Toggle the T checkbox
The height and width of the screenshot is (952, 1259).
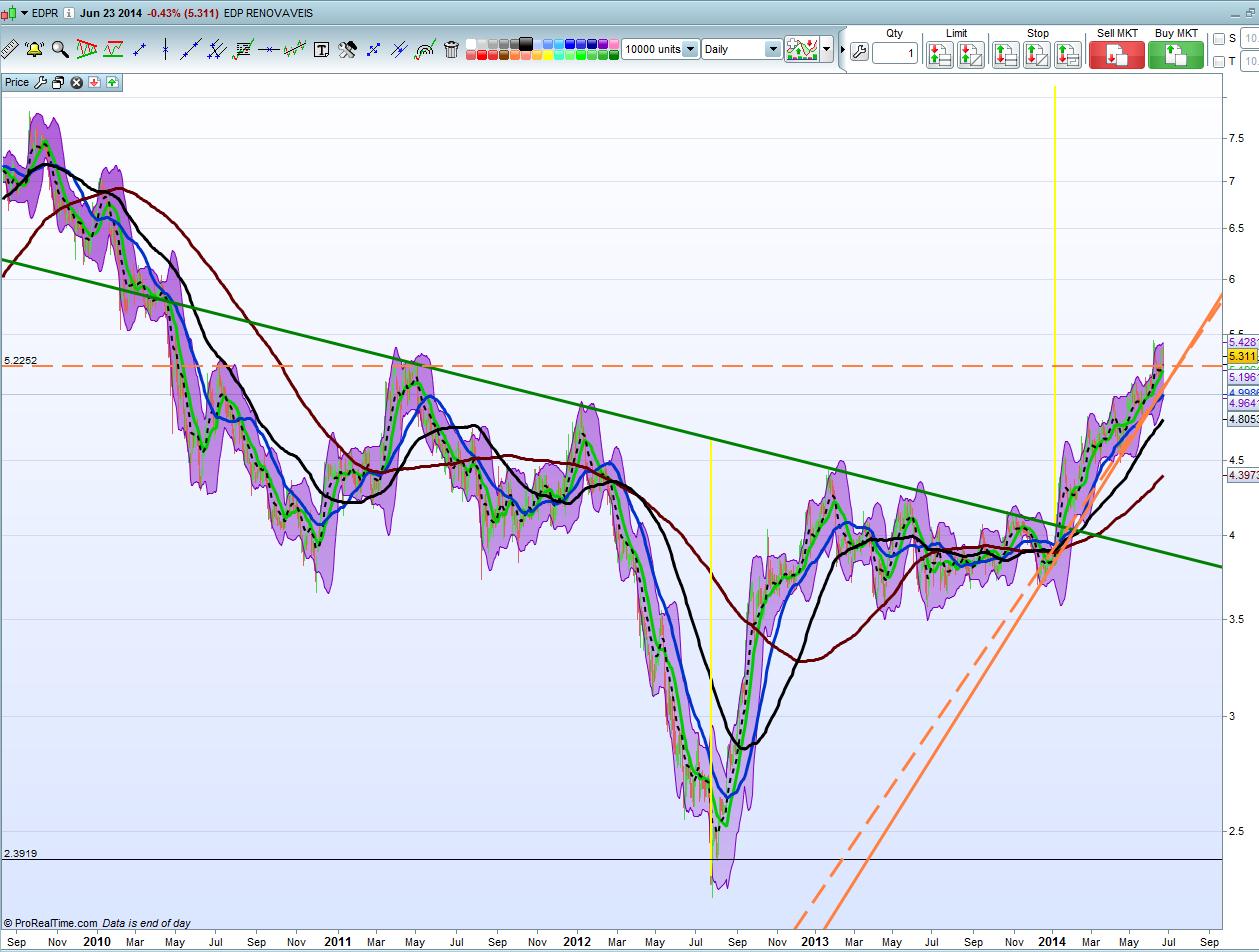point(1219,61)
